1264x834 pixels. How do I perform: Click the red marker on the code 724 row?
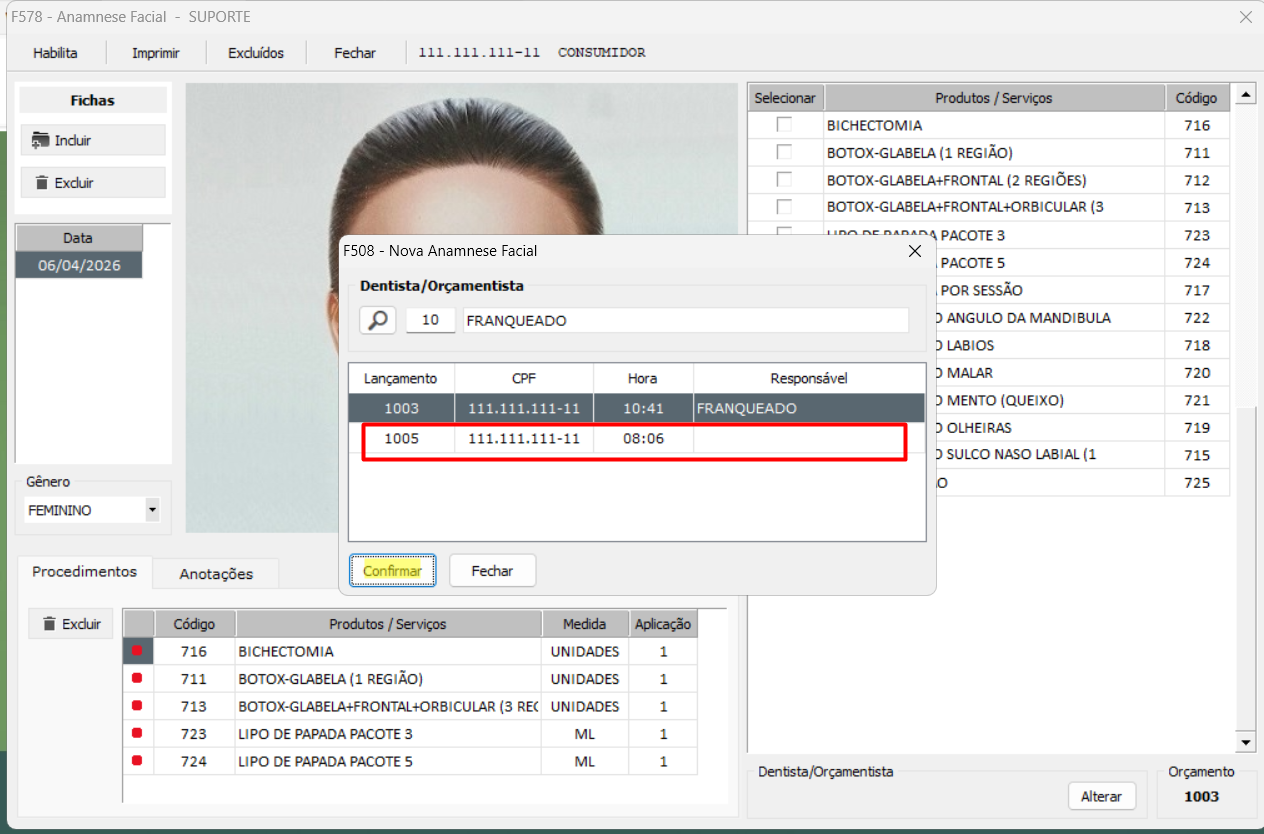click(x=137, y=761)
